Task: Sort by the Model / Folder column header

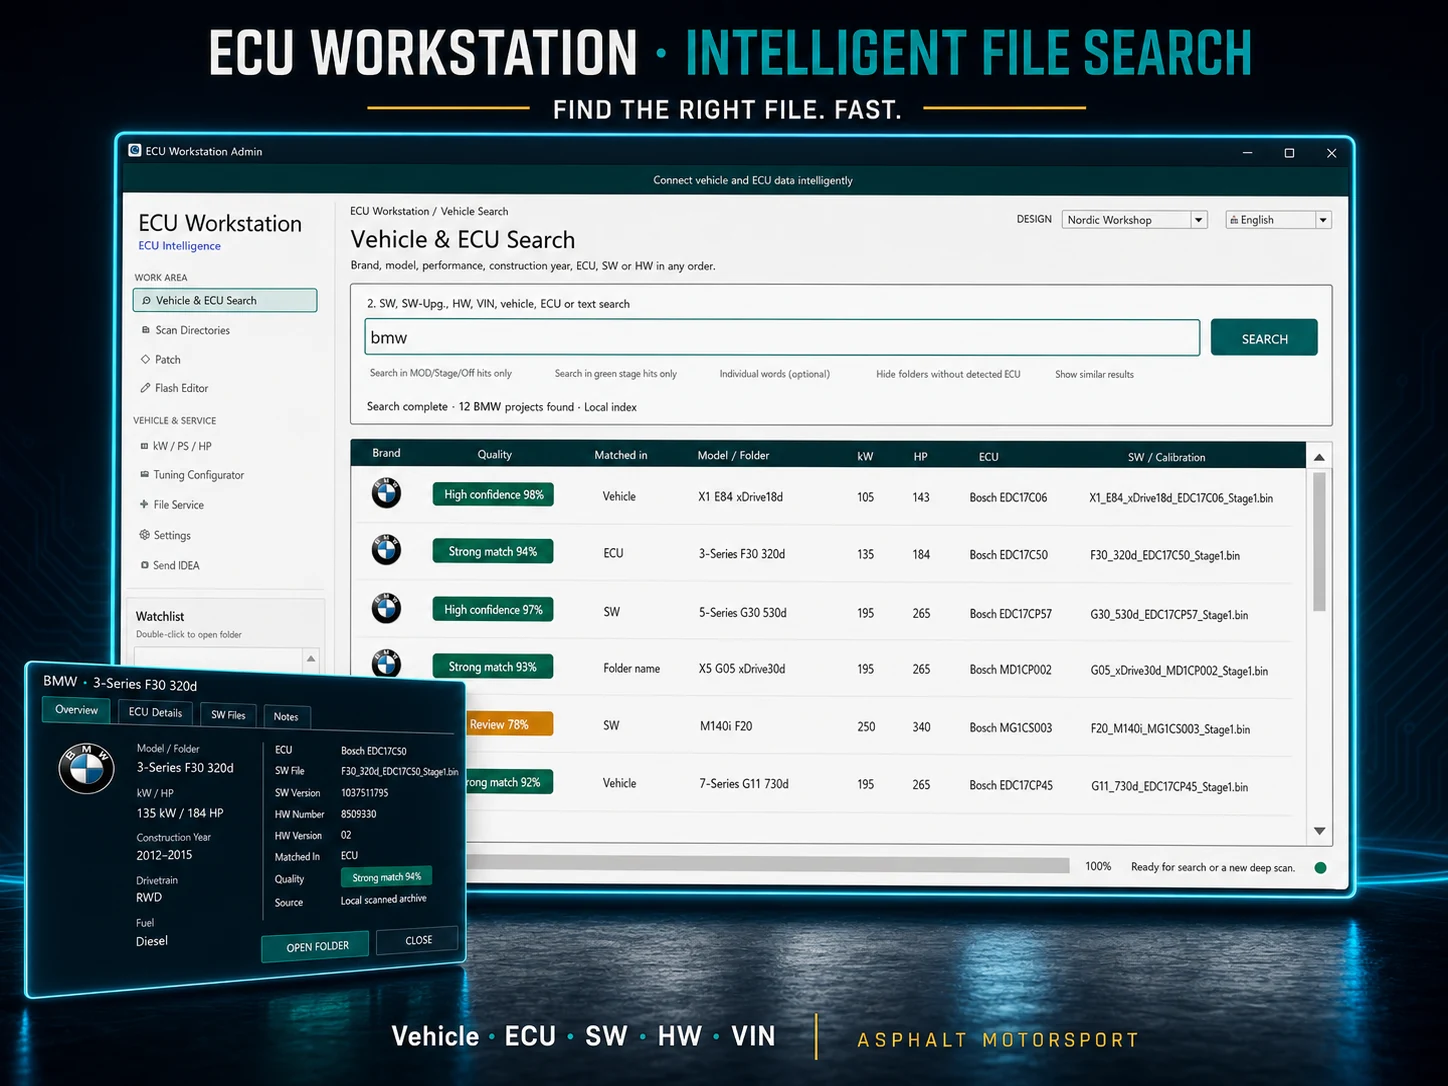Action: [x=733, y=455]
